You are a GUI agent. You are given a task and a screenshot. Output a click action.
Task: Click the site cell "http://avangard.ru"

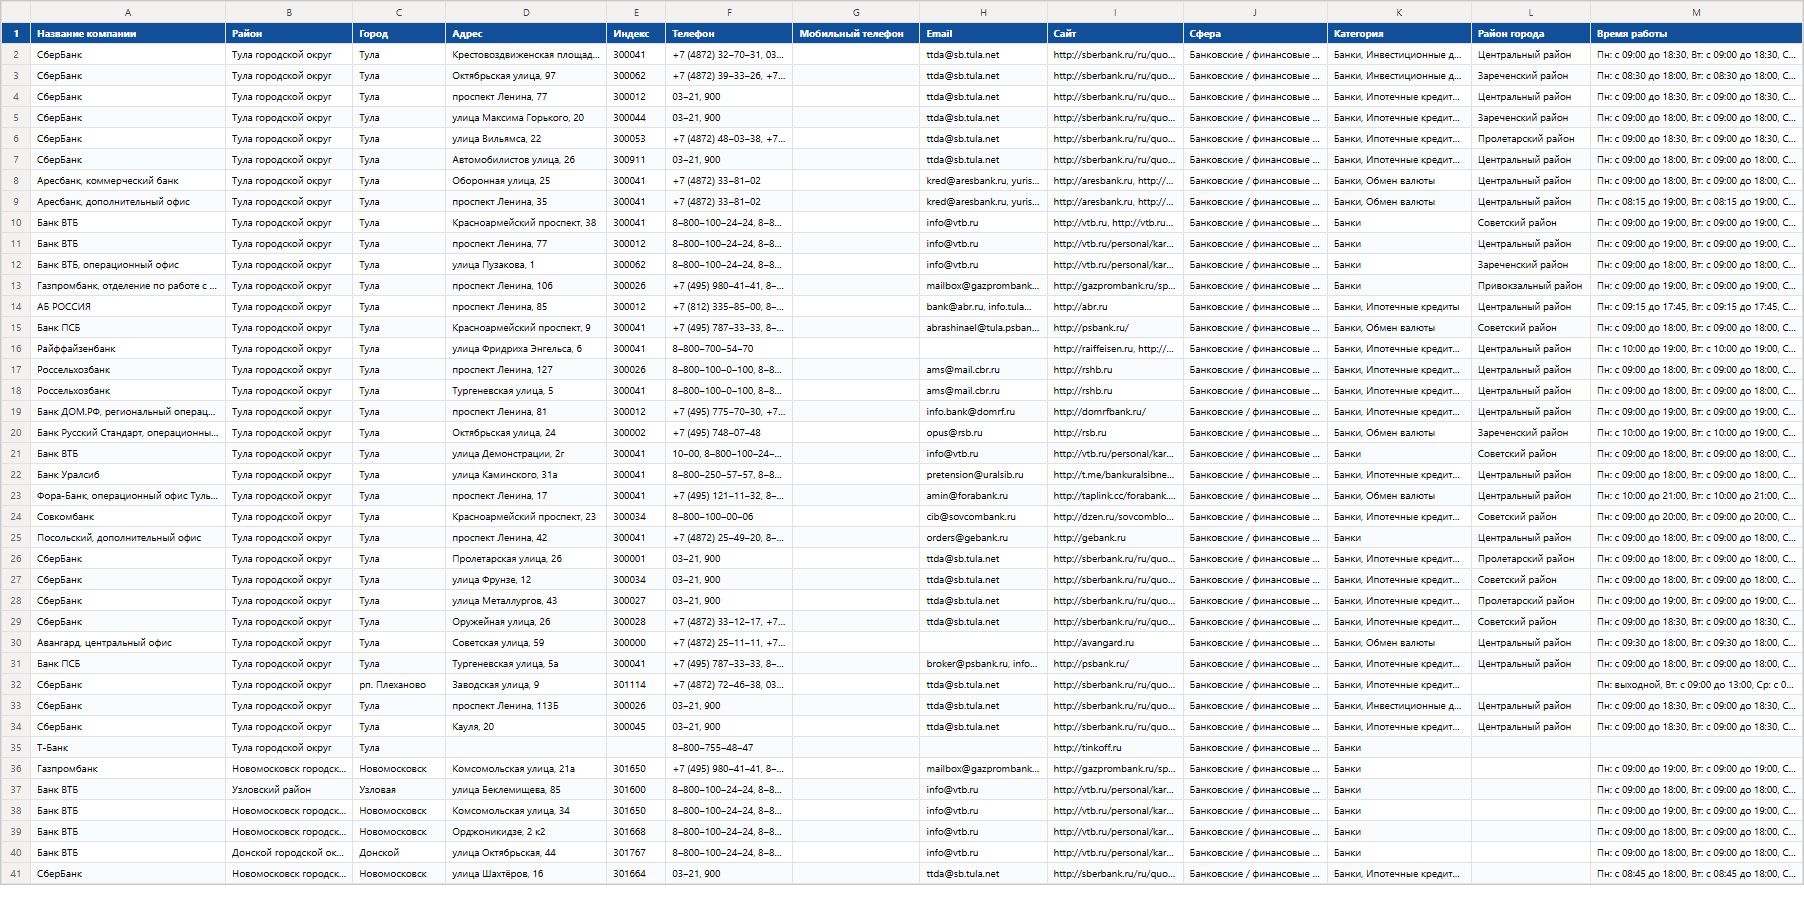click(x=1115, y=643)
